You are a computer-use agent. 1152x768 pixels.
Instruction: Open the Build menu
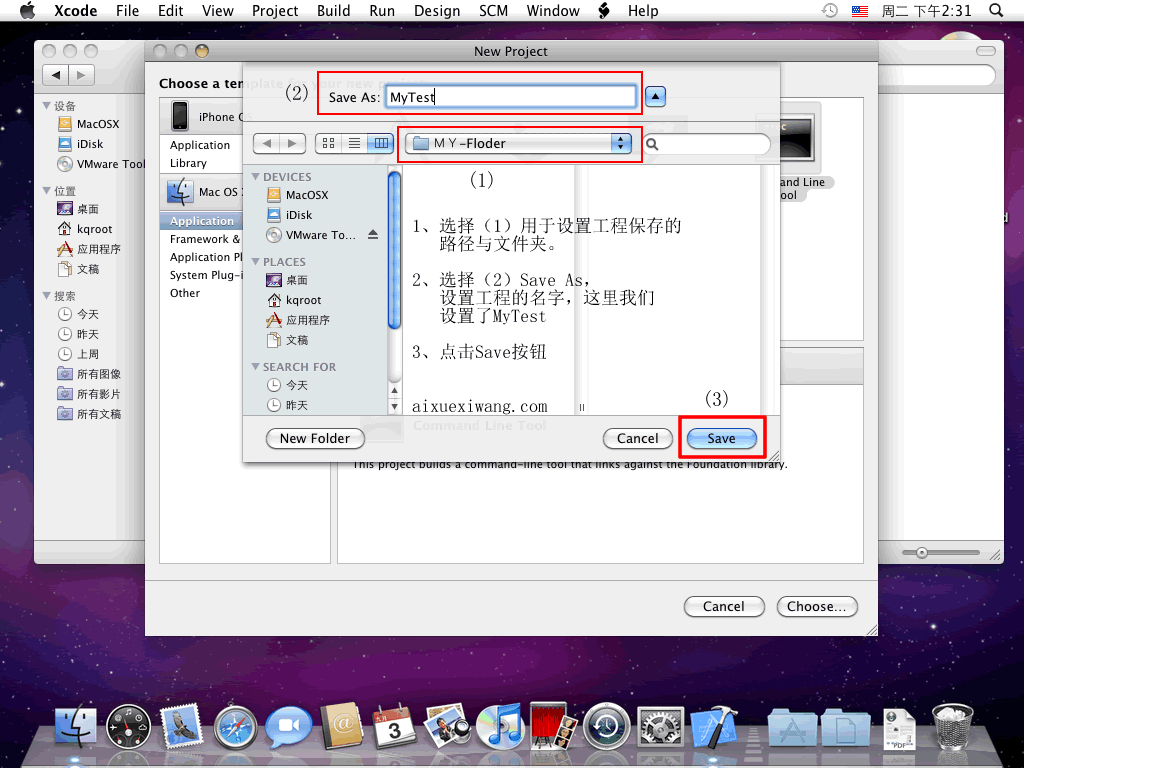(334, 10)
